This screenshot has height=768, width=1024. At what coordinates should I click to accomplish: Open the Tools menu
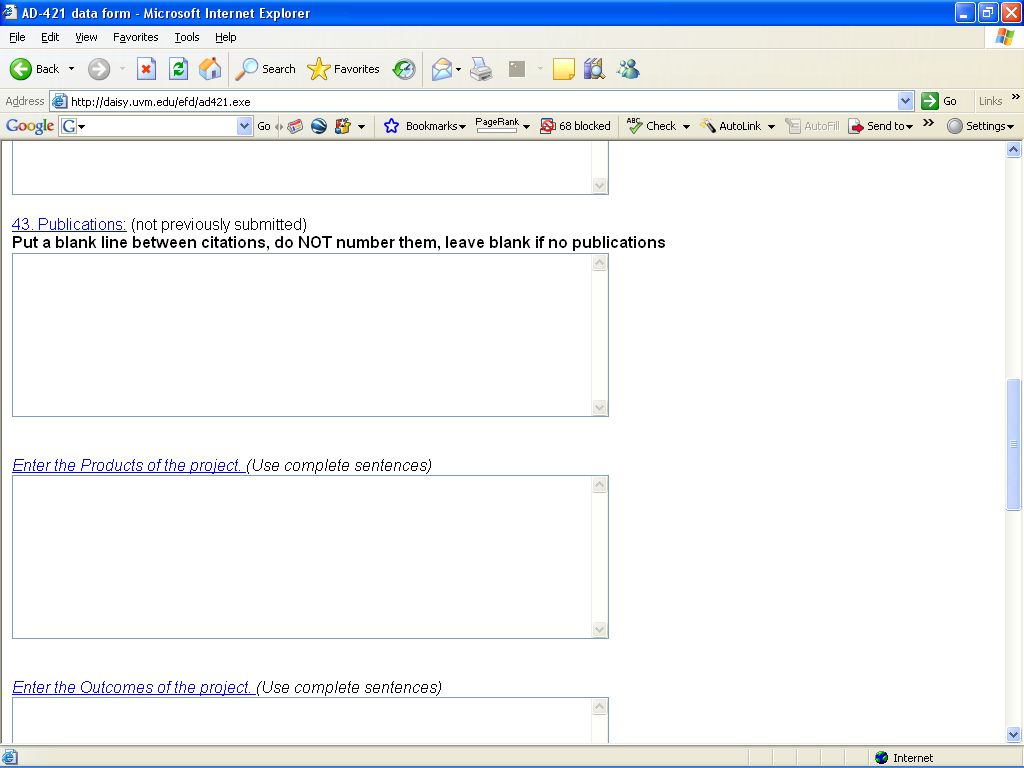pyautogui.click(x=187, y=37)
